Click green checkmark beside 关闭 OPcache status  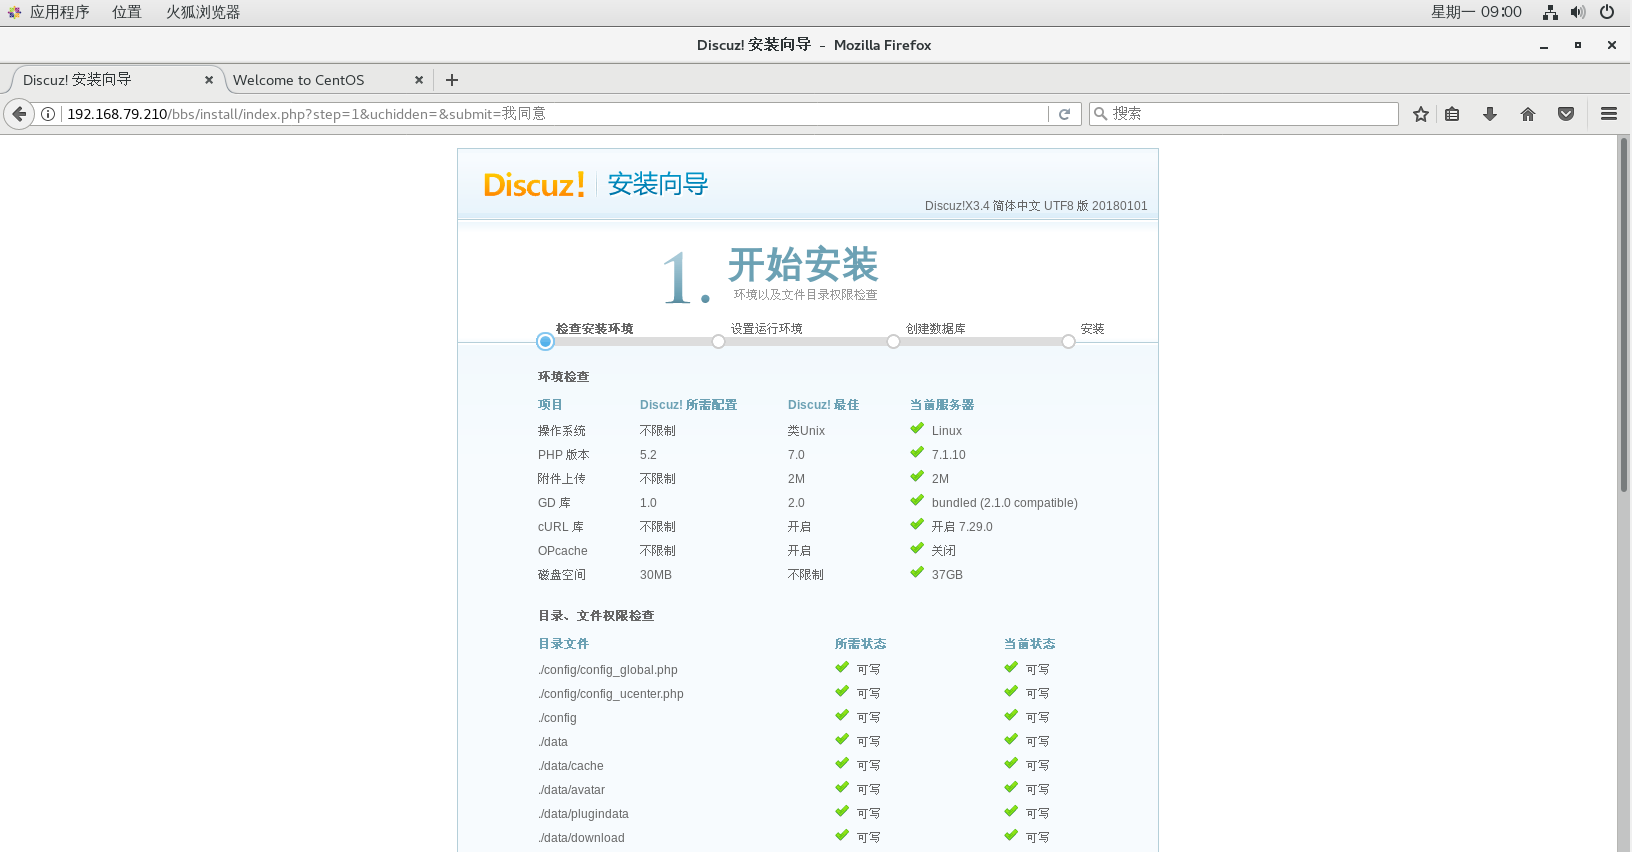click(917, 549)
